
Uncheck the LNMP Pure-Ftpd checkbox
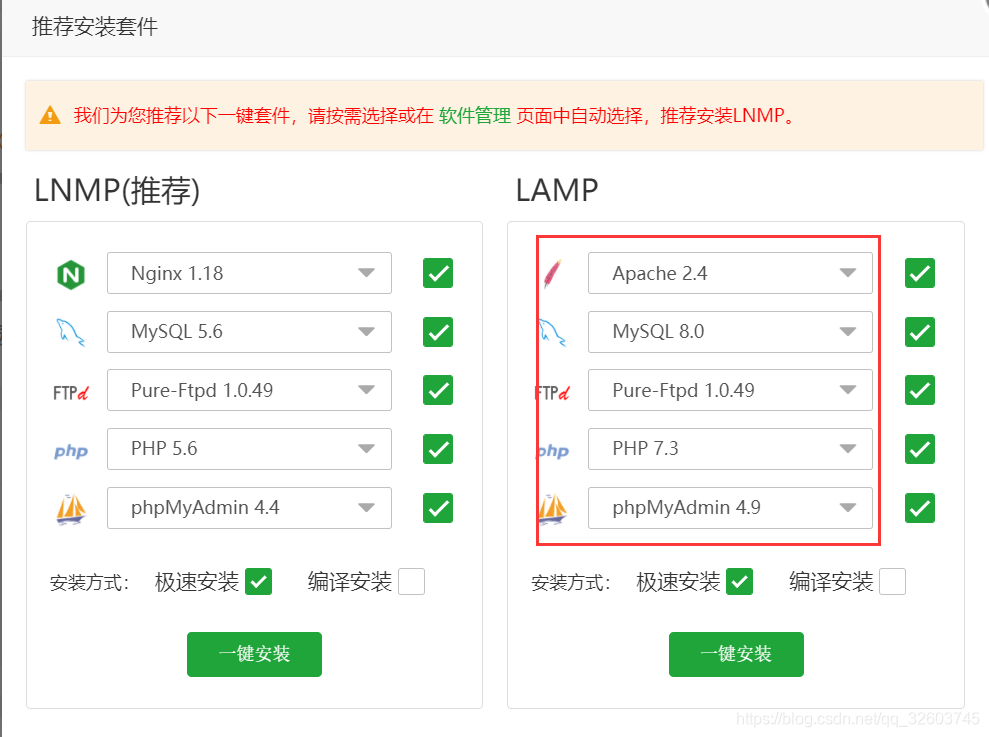point(438,390)
